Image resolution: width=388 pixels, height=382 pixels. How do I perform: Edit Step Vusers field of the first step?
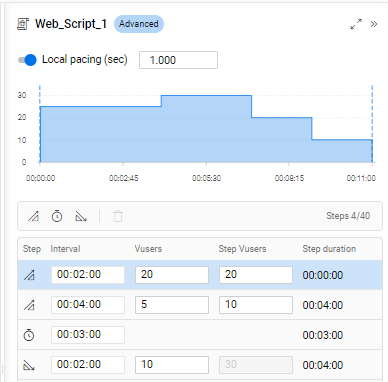[x=256, y=275]
